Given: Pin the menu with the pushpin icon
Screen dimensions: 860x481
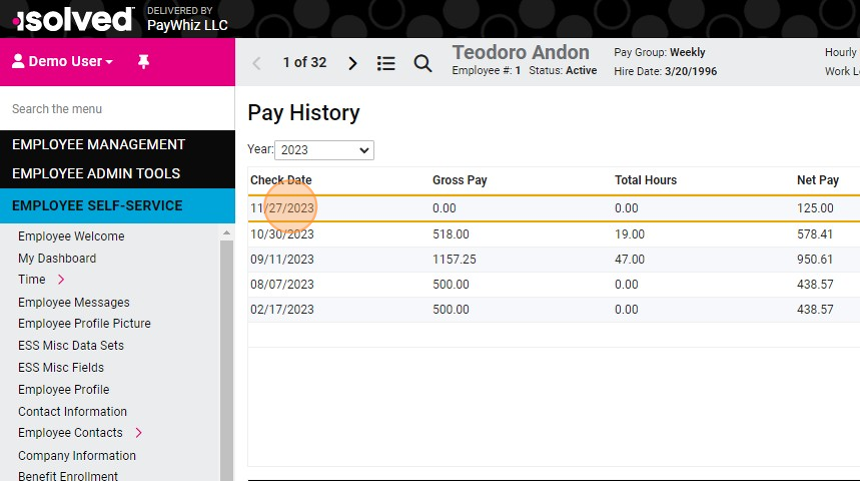Looking at the screenshot, I should [144, 61].
